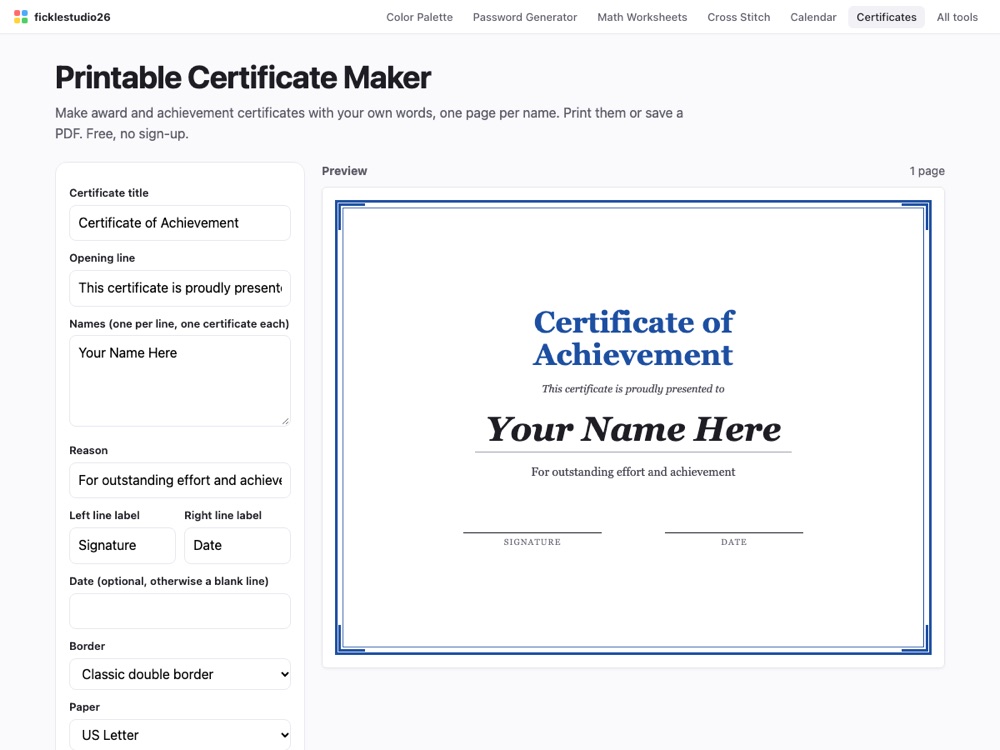This screenshot has height=750, width=1000.
Task: Grab the Names textarea resize handle
Action: (285, 420)
